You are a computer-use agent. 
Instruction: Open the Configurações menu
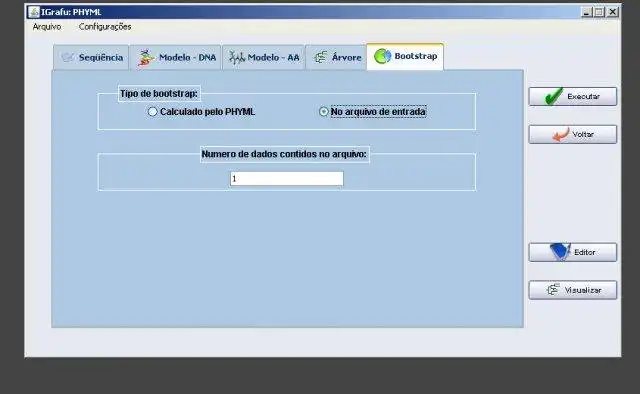click(105, 27)
